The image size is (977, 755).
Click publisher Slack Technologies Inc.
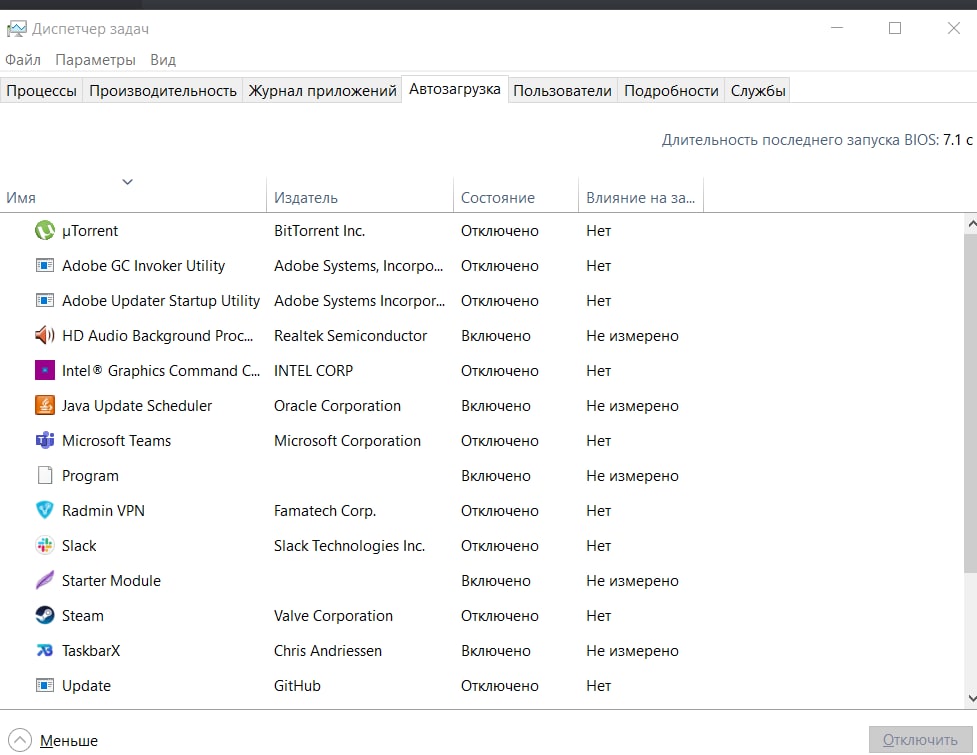(350, 546)
